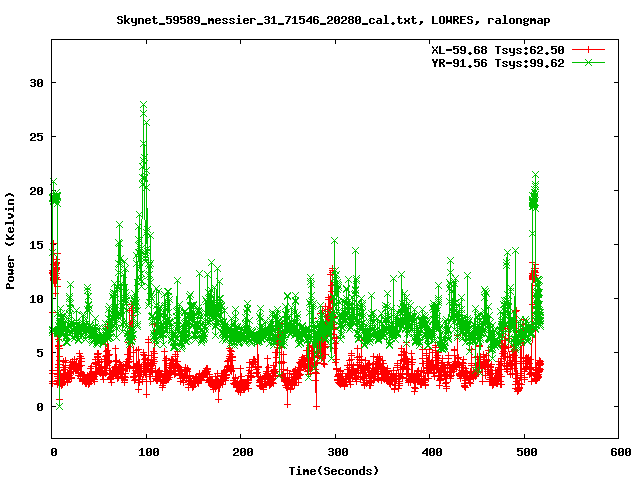Image resolution: width=640 pixels, height=480 pixels.
Task: Click the Power (Kelvin) axis label
Action: tap(10, 241)
